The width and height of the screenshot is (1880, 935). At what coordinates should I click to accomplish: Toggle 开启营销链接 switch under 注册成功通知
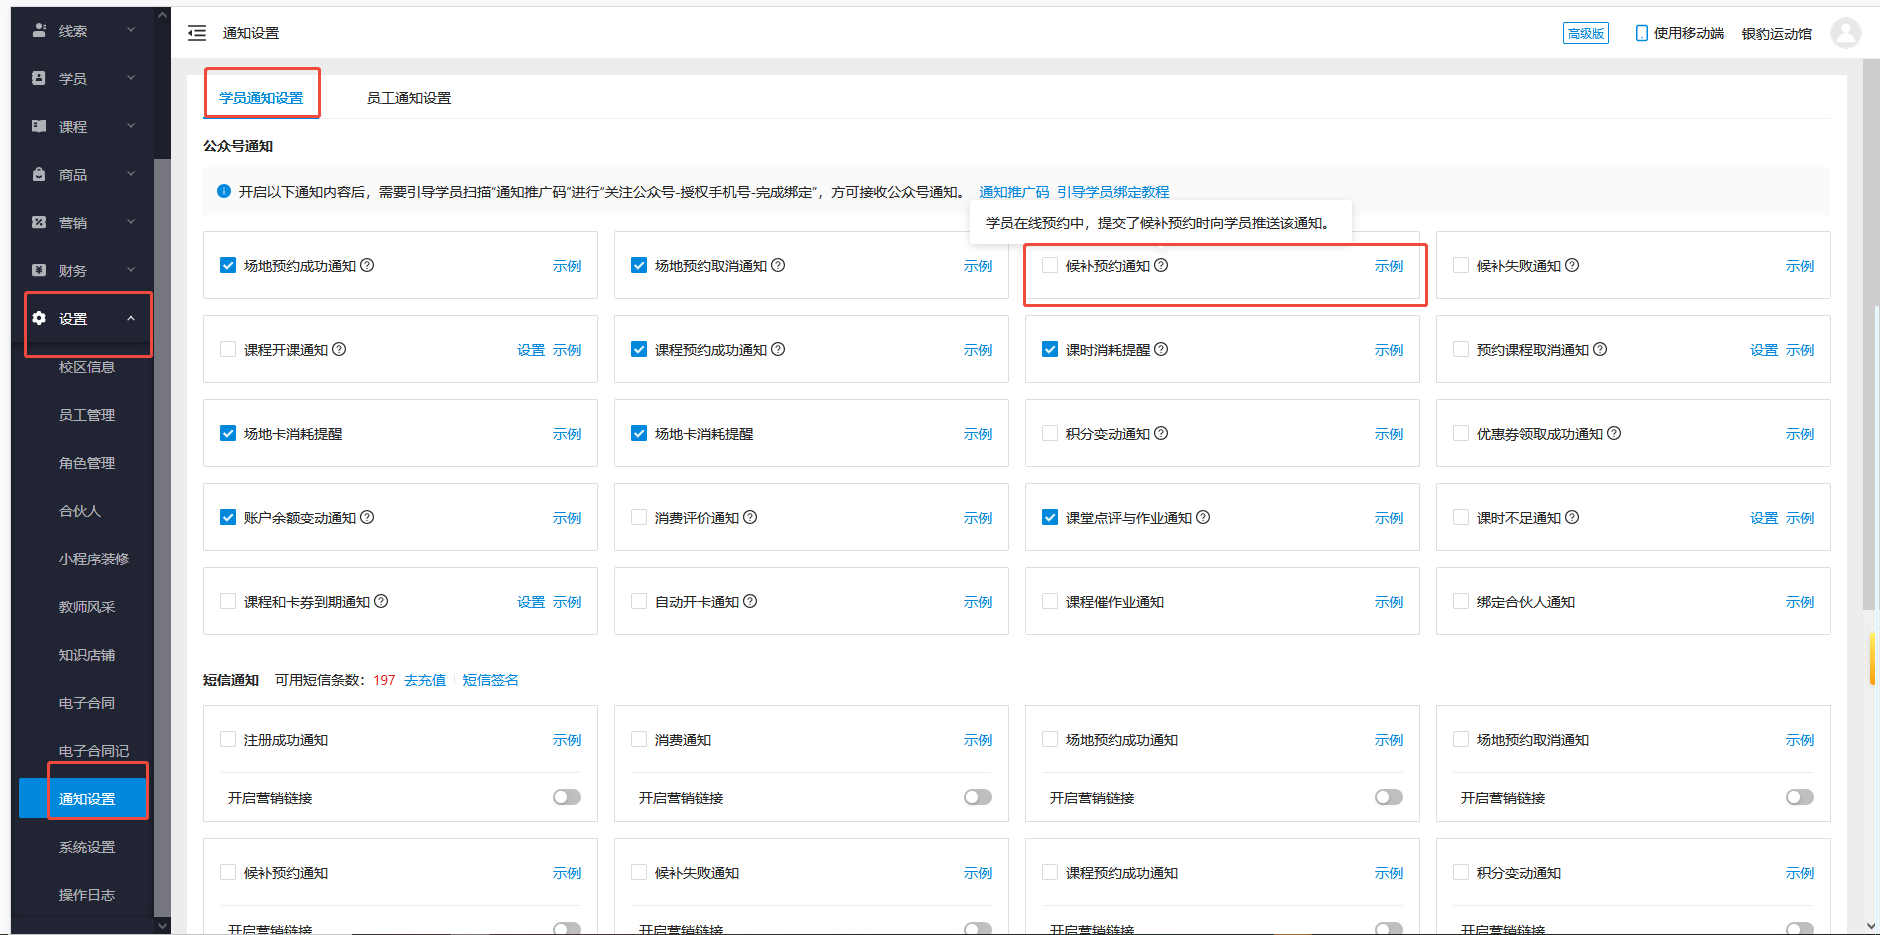pos(567,797)
